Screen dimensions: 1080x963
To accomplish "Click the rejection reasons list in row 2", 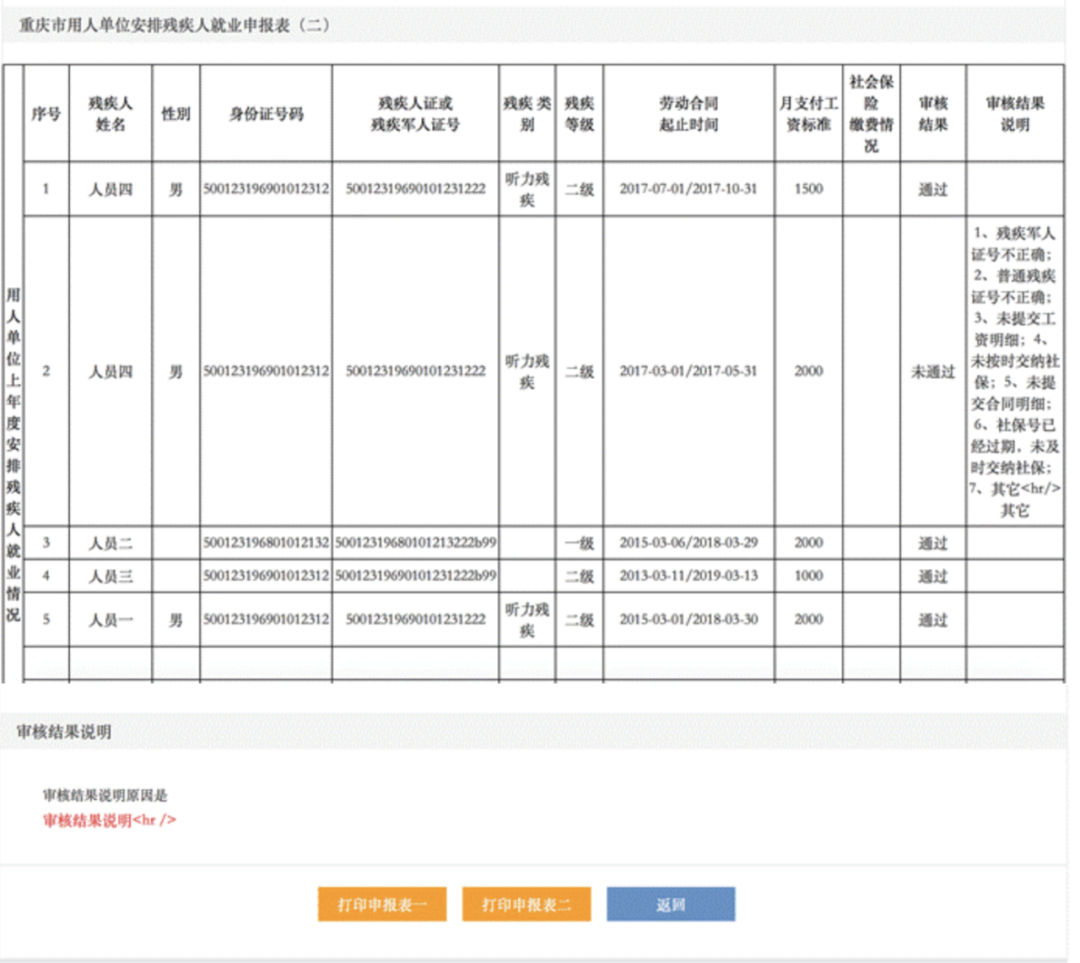I will point(1014,371).
